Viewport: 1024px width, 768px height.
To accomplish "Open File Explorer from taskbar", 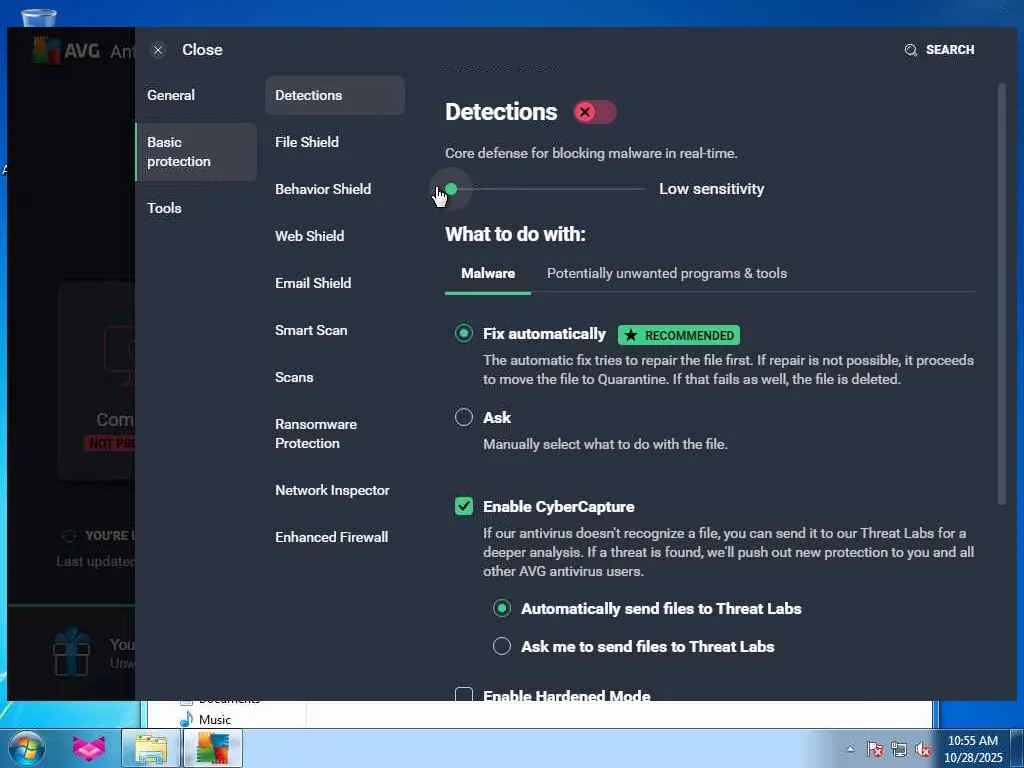I will tap(151, 748).
